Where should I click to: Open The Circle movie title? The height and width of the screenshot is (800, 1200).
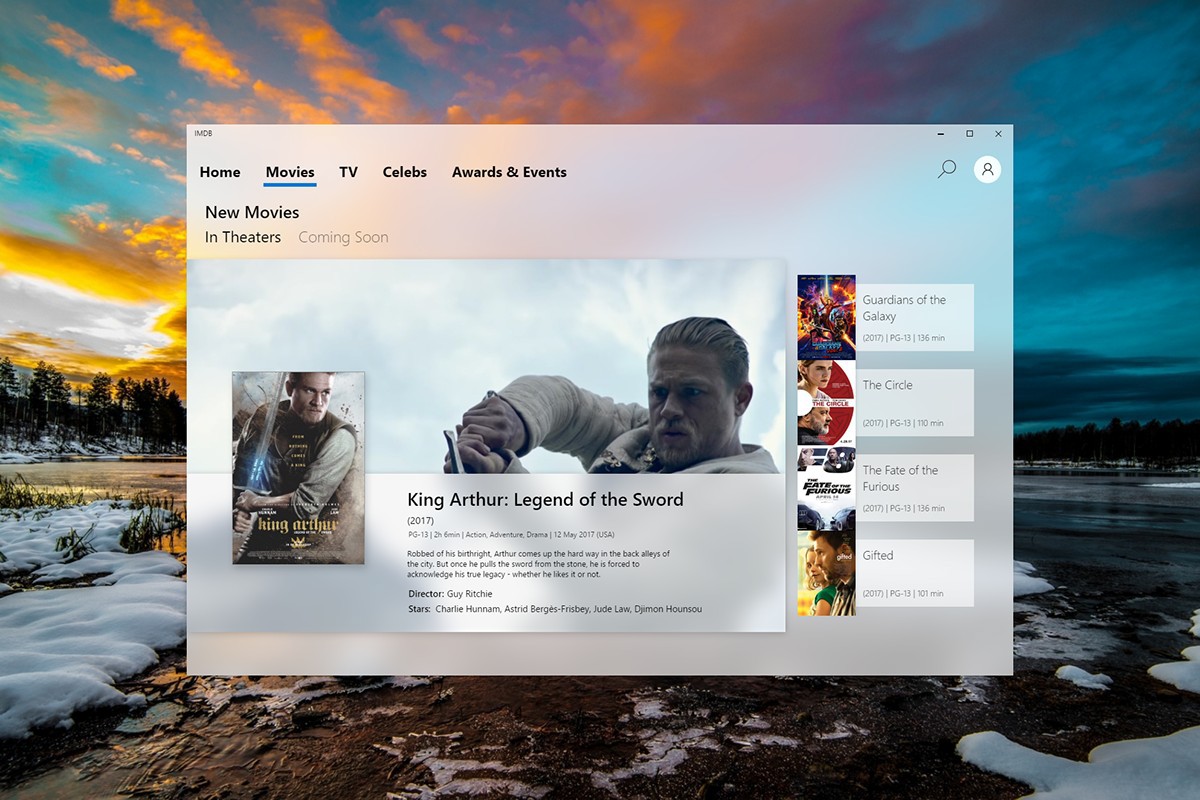(x=888, y=385)
